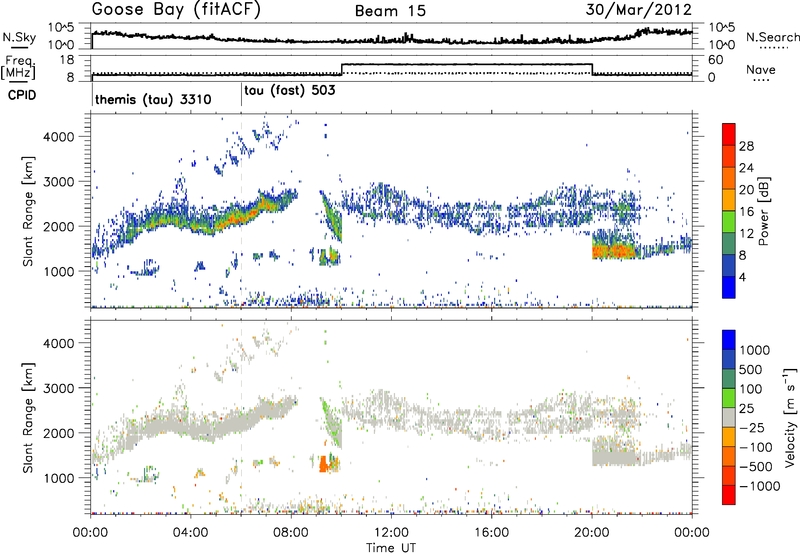The height and width of the screenshot is (554, 800).
Task: Click the '20:00' time axis tick label
Action: click(x=592, y=533)
